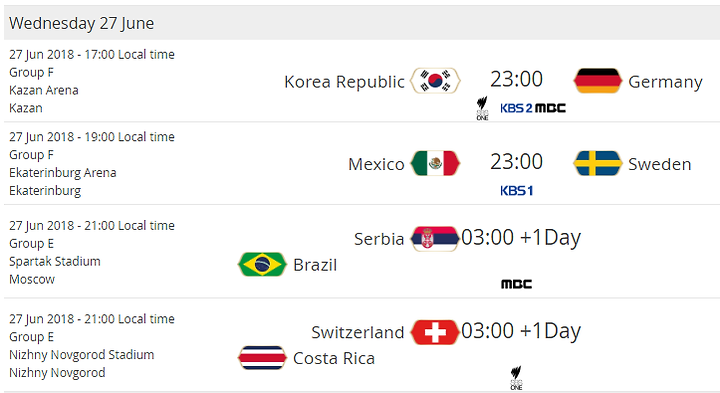Click SBS ONE logo under Switzerland-Costa Rica match
Screen dimensions: 720x393
[x=517, y=378]
